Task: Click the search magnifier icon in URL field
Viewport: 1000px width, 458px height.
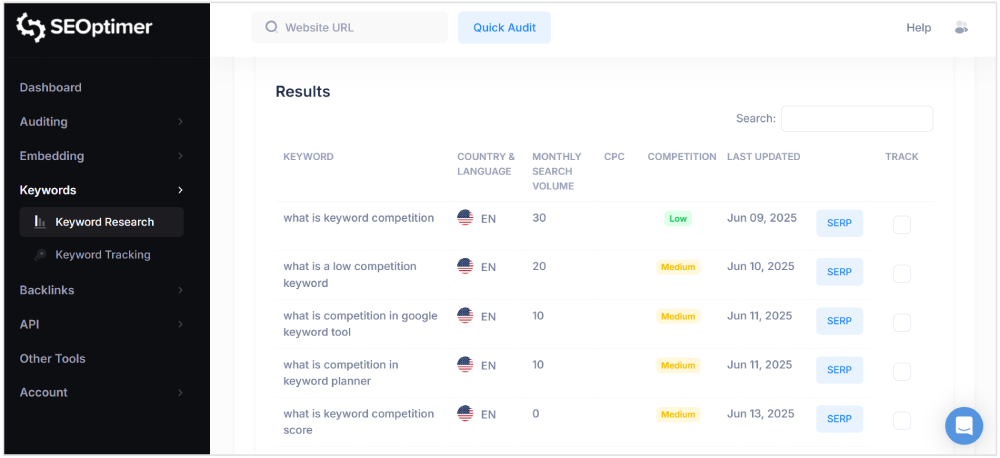Action: (x=271, y=28)
